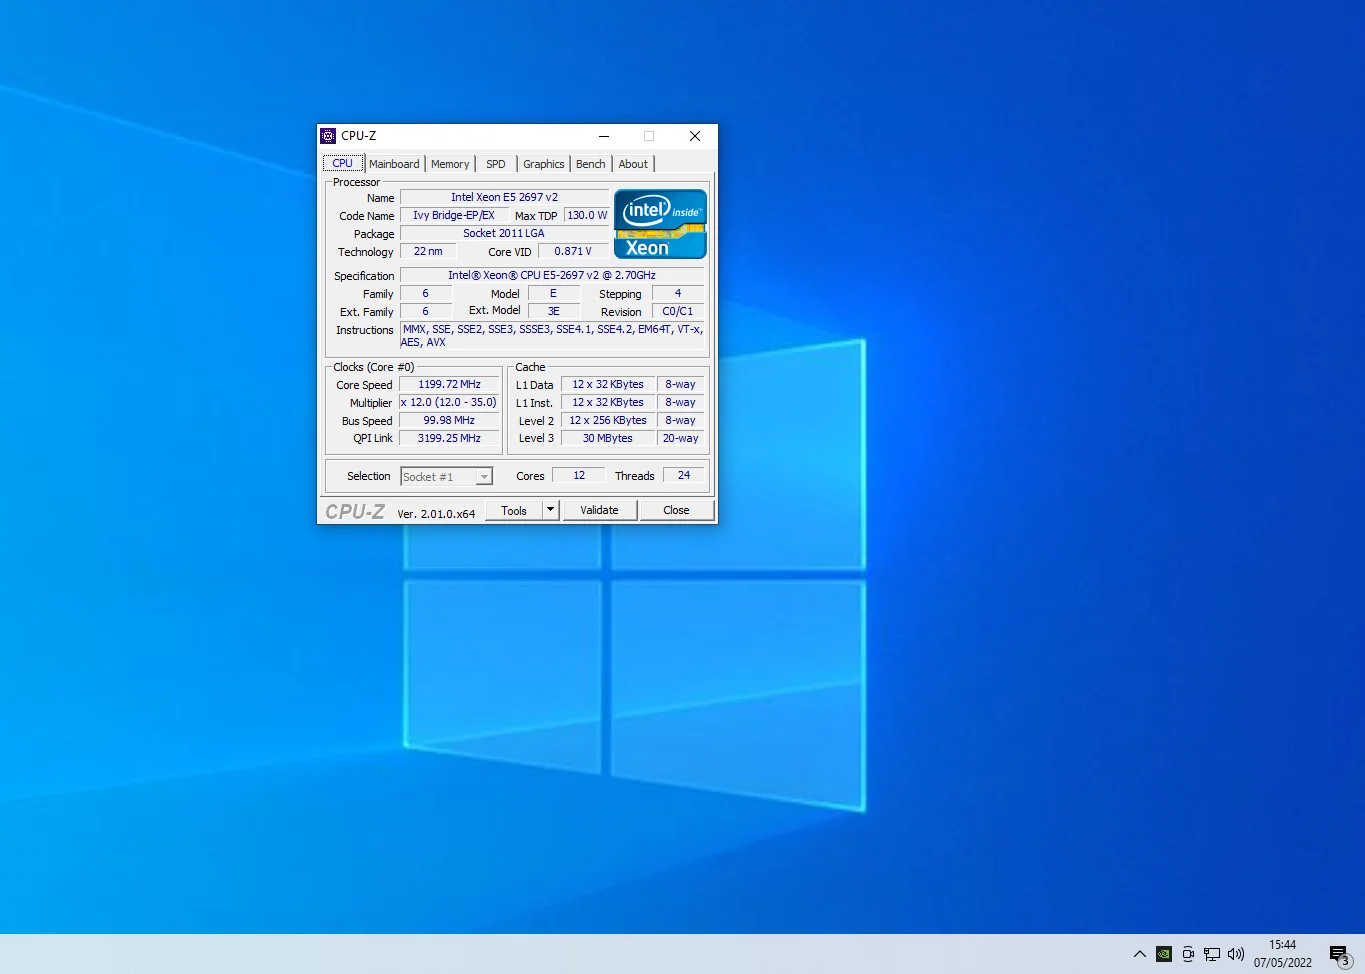
Task: Go to the Bench tab
Action: tap(590, 164)
